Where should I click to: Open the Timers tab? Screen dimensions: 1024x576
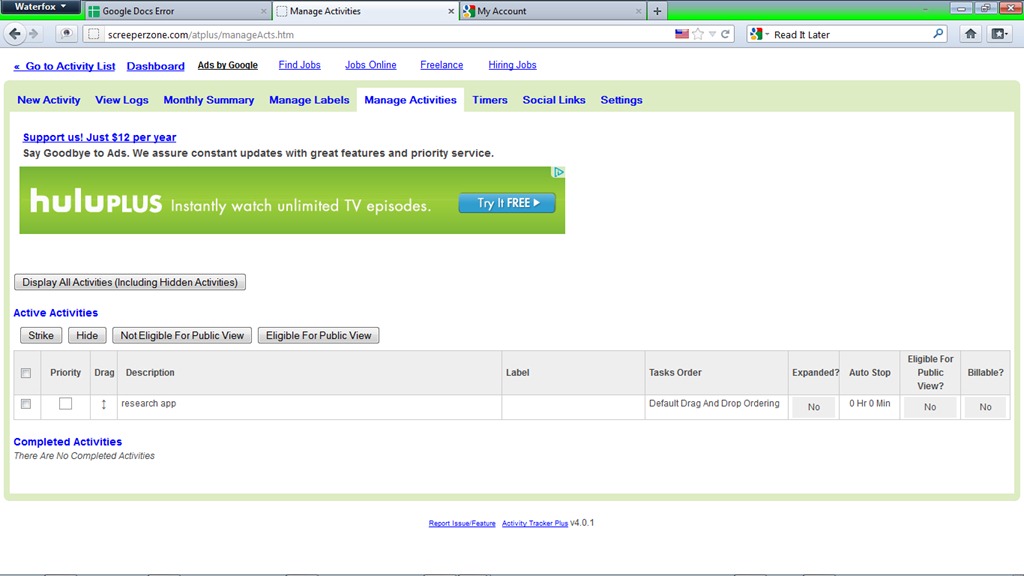click(490, 100)
